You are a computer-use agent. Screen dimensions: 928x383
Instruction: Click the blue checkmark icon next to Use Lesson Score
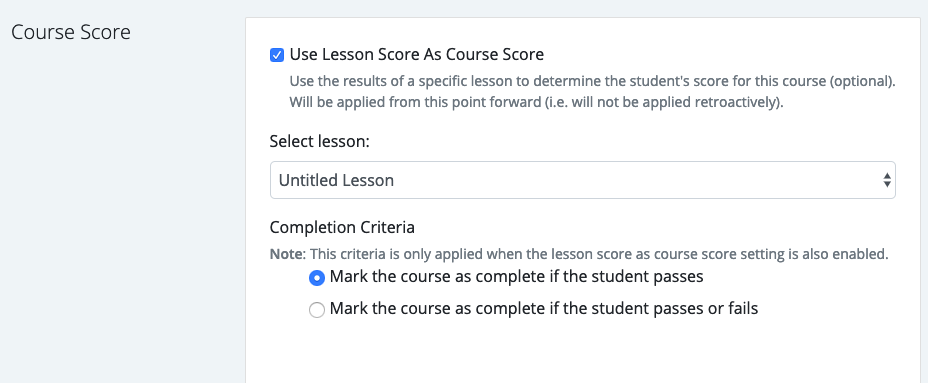[x=276, y=56]
